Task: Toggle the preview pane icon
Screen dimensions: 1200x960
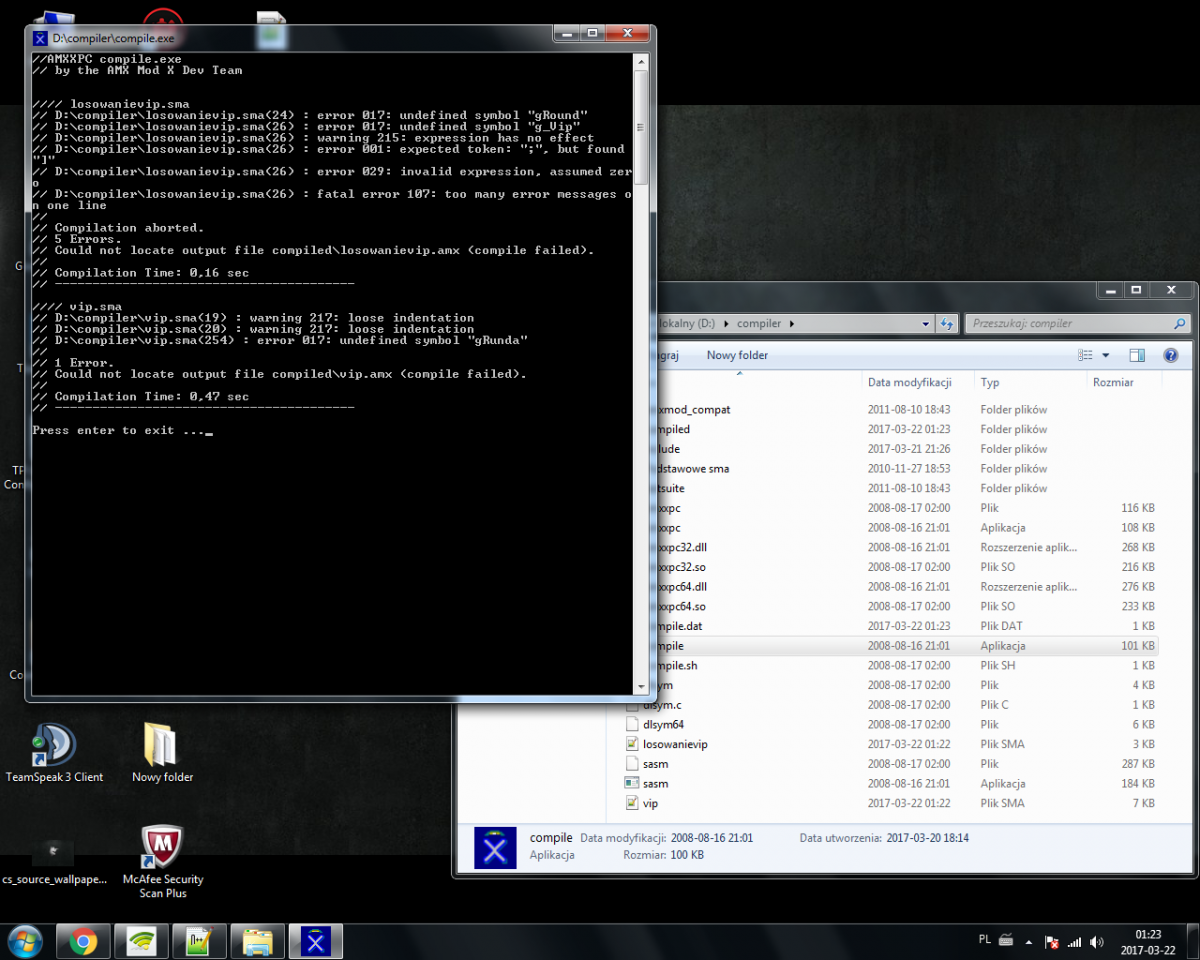Action: click(x=1137, y=355)
